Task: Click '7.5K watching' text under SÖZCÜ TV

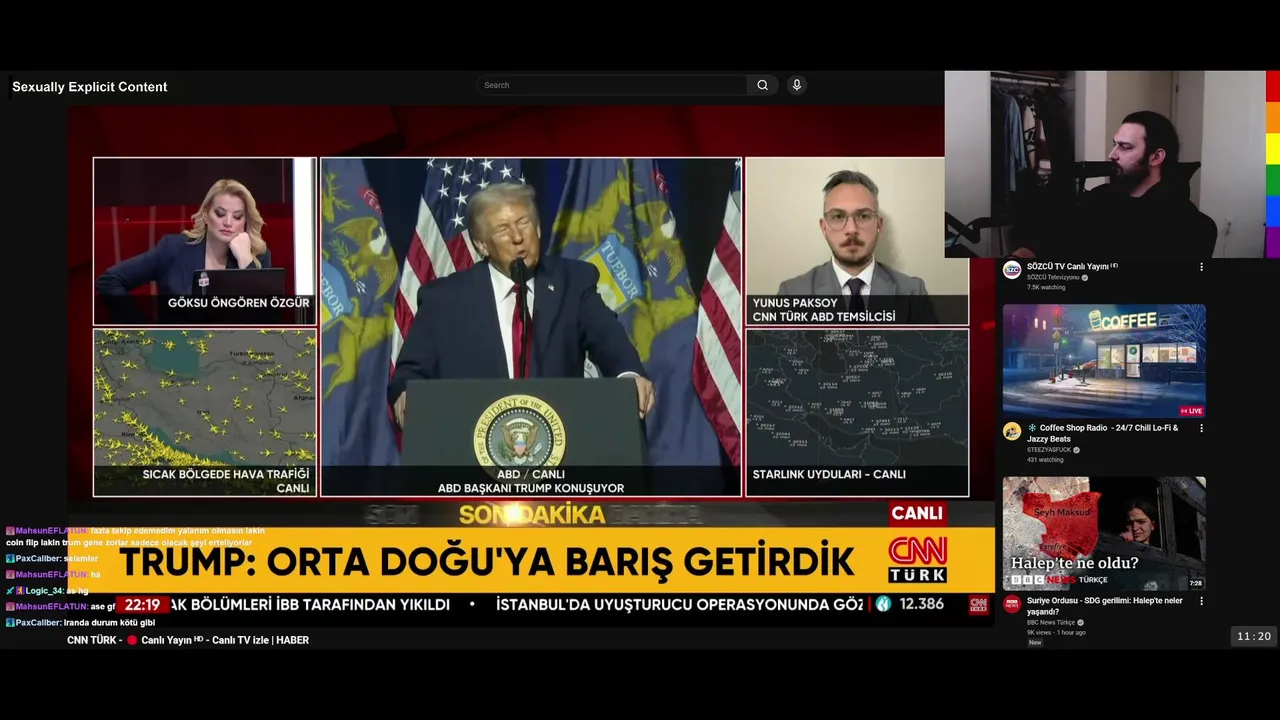Action: point(1046,287)
